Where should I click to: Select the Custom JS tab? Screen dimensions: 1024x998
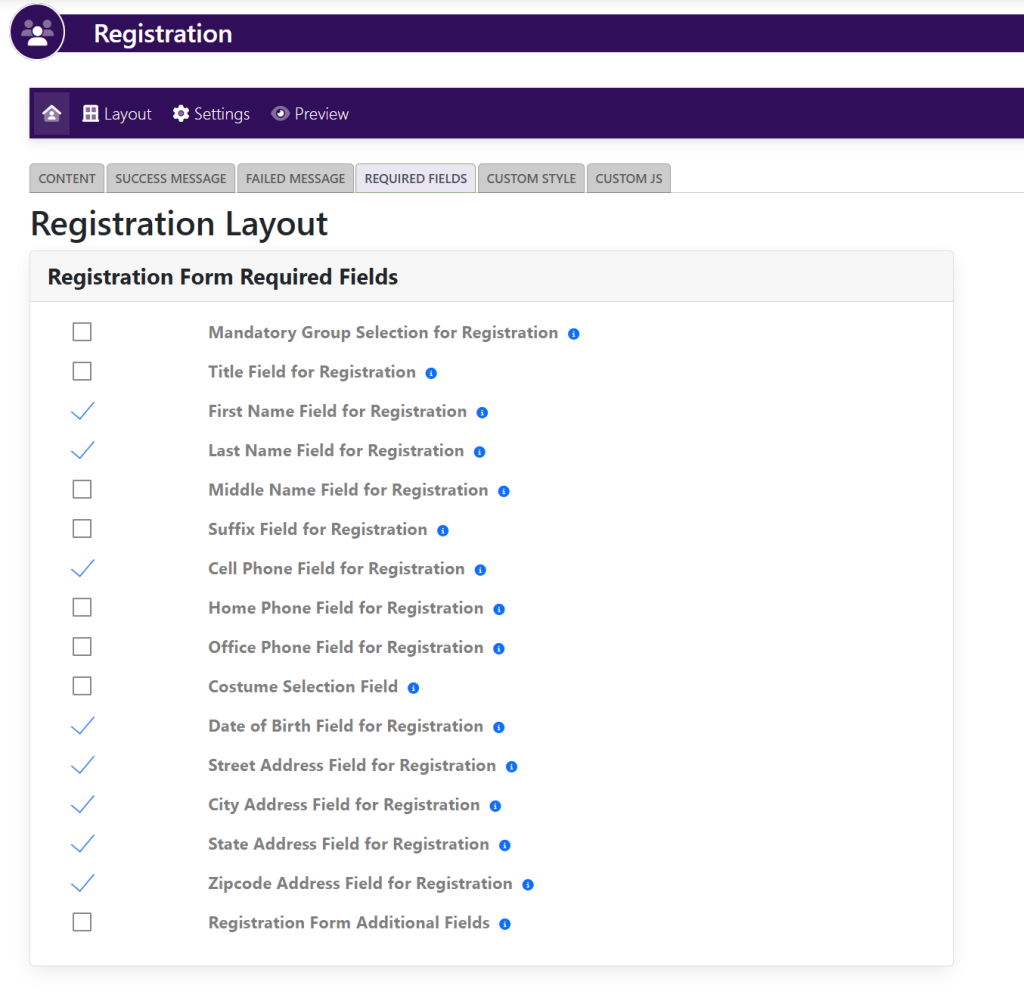pos(628,178)
